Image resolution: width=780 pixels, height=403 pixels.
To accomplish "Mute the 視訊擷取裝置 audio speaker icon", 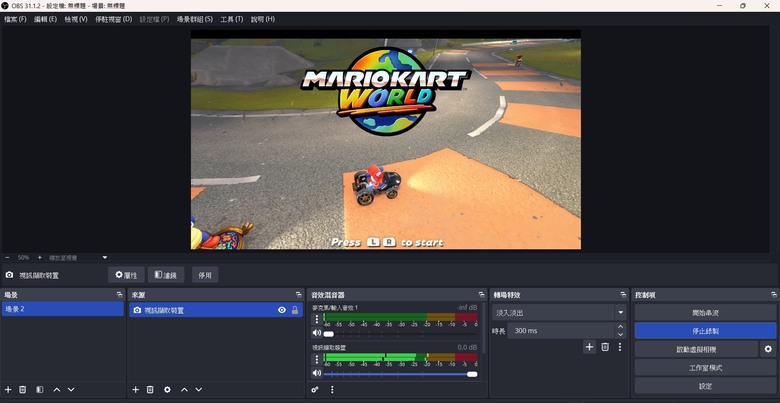I will pos(316,373).
